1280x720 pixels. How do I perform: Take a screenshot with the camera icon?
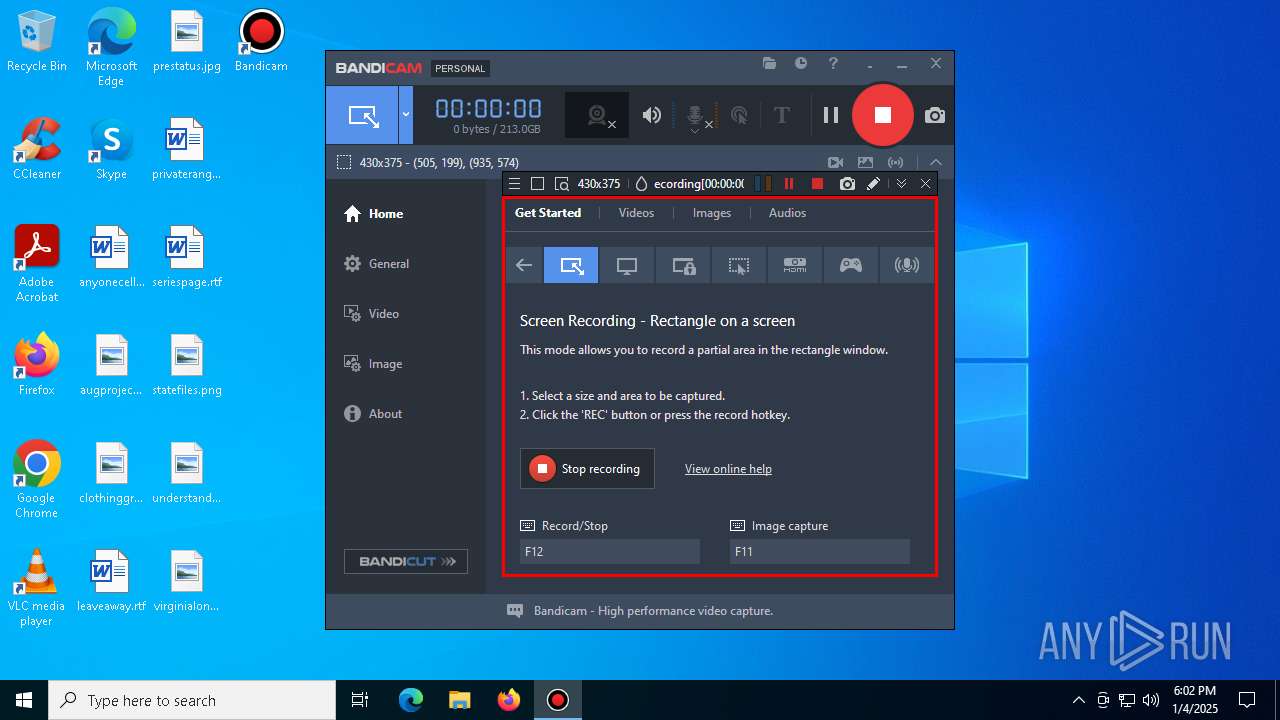[x=934, y=115]
